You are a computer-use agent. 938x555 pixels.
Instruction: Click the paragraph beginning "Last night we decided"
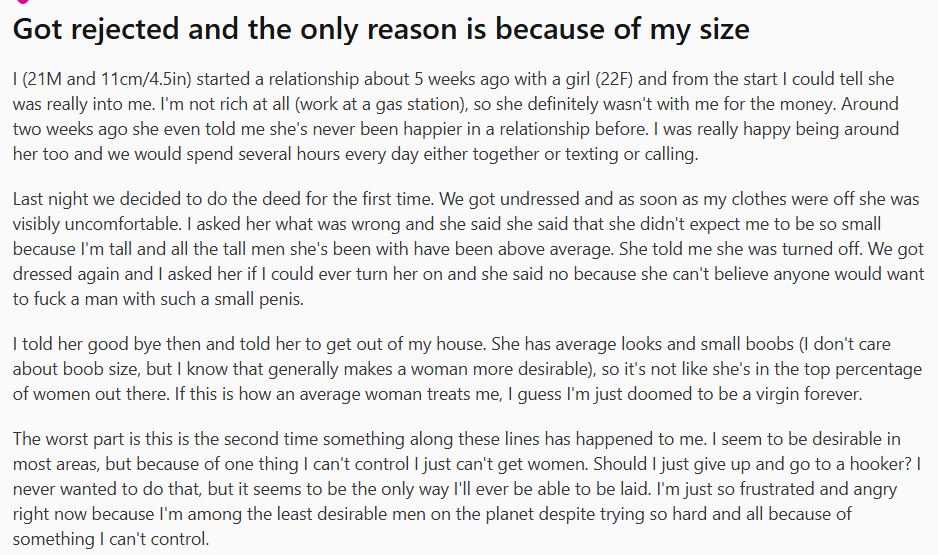[468, 248]
